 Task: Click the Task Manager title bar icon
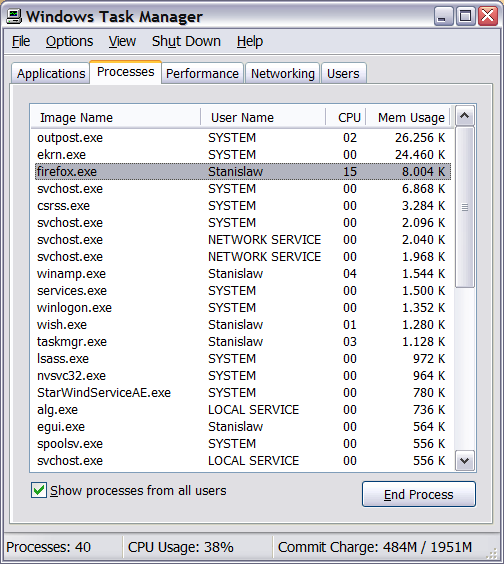point(14,17)
